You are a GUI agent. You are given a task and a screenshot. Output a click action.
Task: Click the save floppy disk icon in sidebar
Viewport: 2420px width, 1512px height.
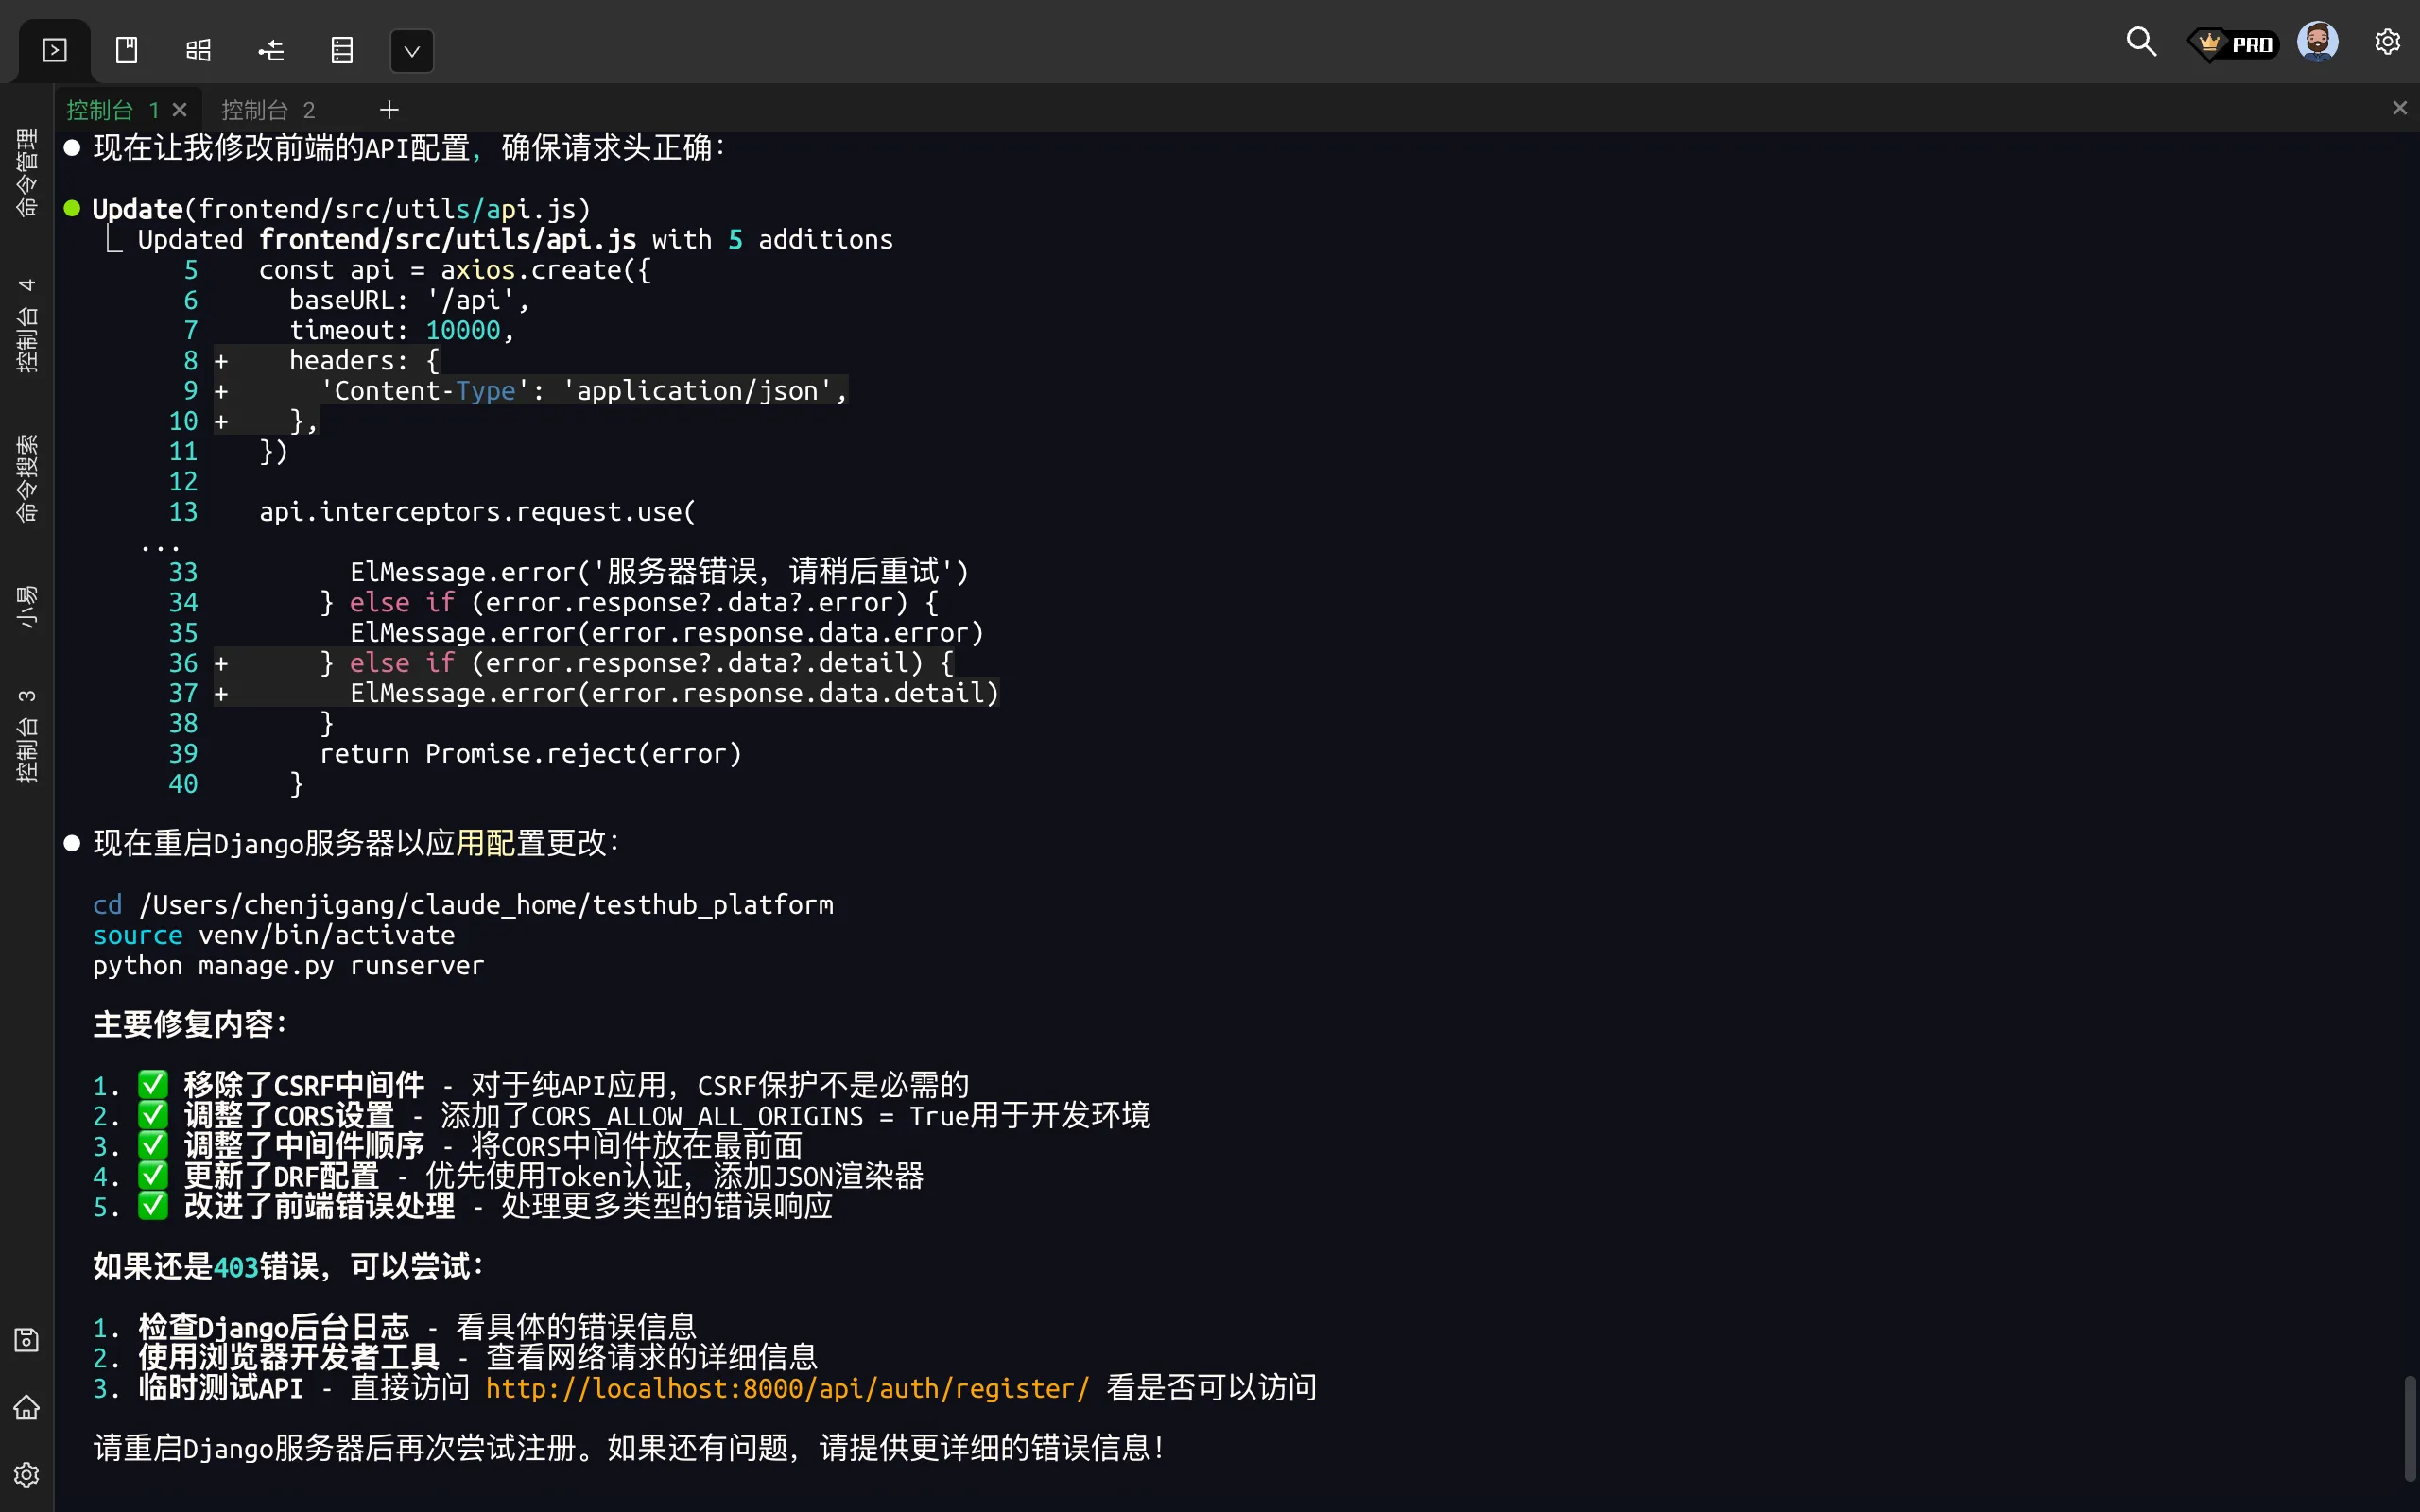click(27, 1339)
